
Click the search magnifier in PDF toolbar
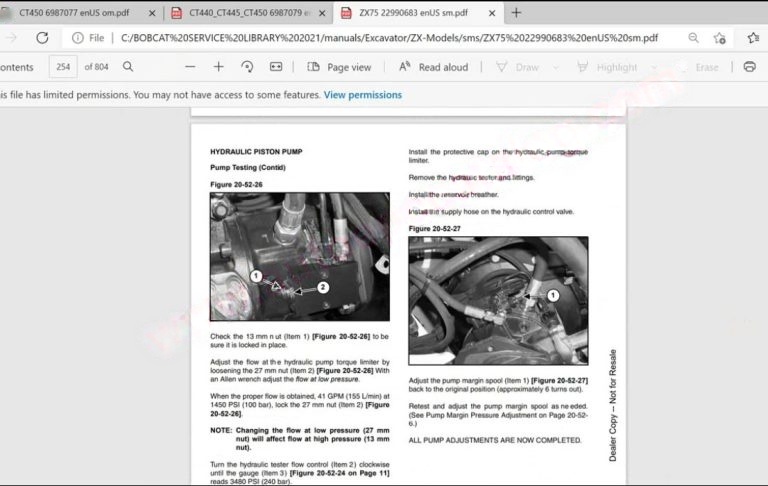click(128, 67)
